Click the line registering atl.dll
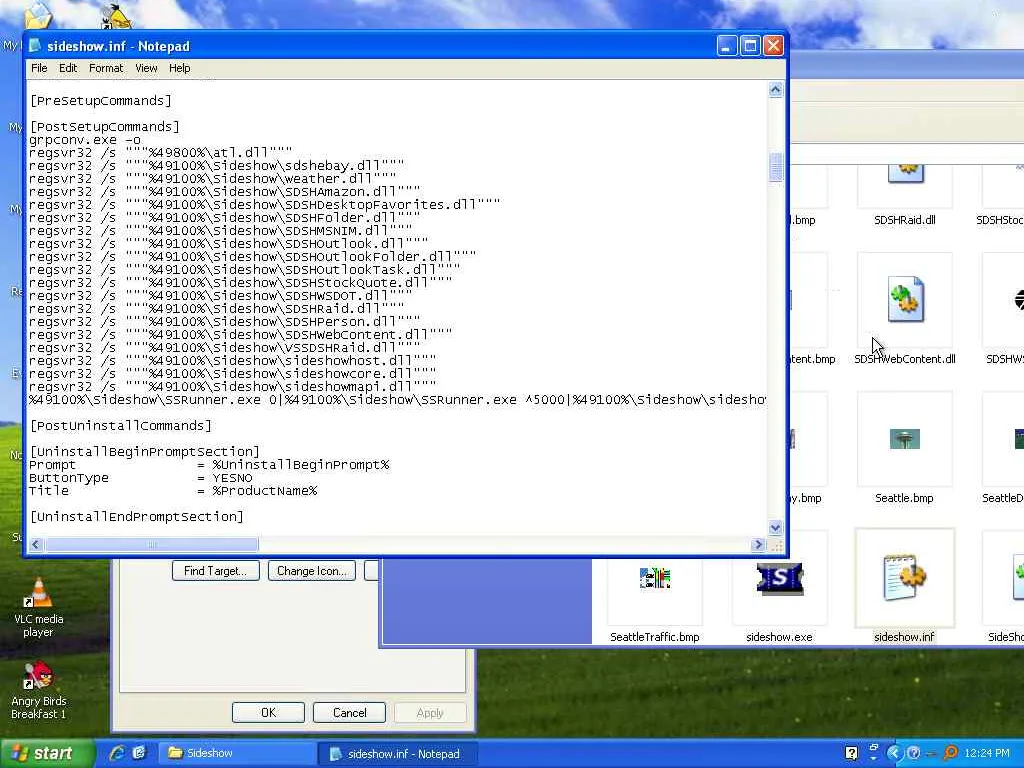This screenshot has width=1024, height=768. (161, 153)
